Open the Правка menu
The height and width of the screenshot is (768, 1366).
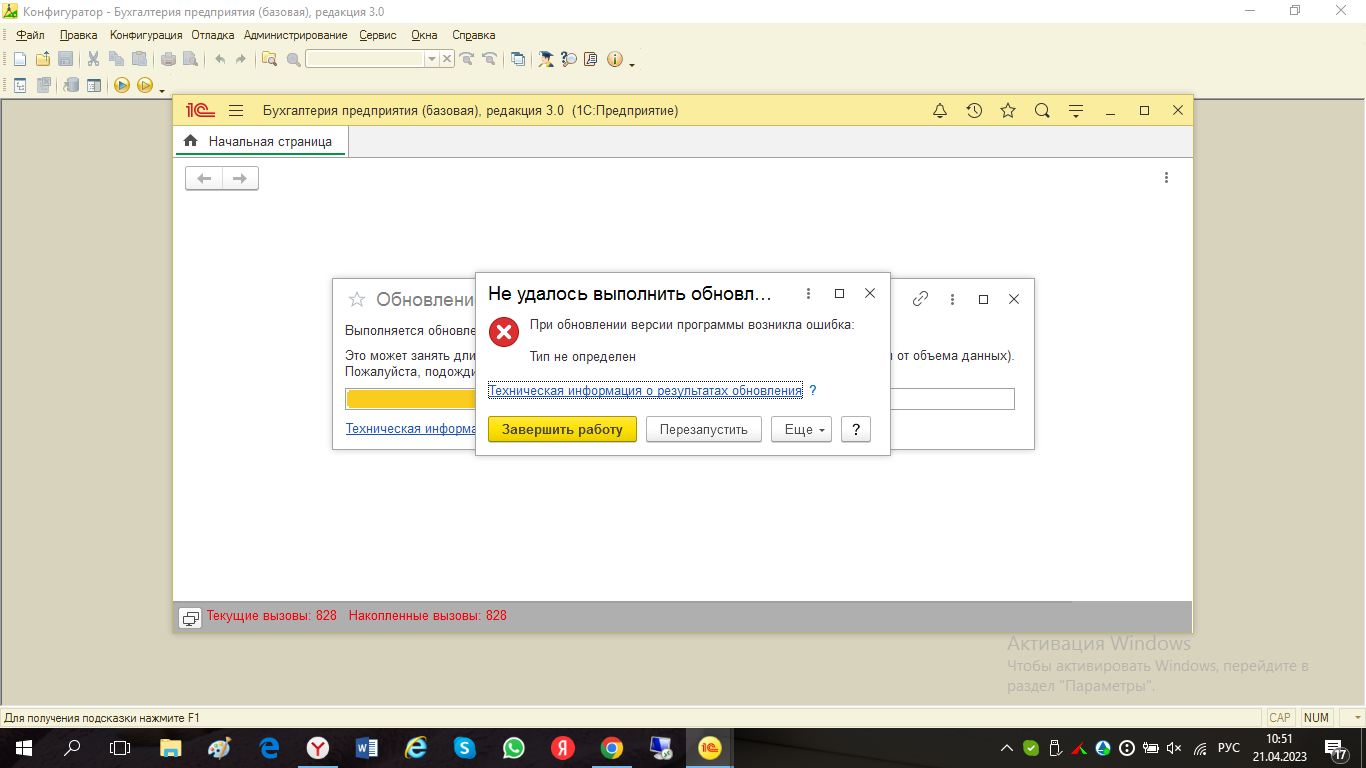[78, 35]
